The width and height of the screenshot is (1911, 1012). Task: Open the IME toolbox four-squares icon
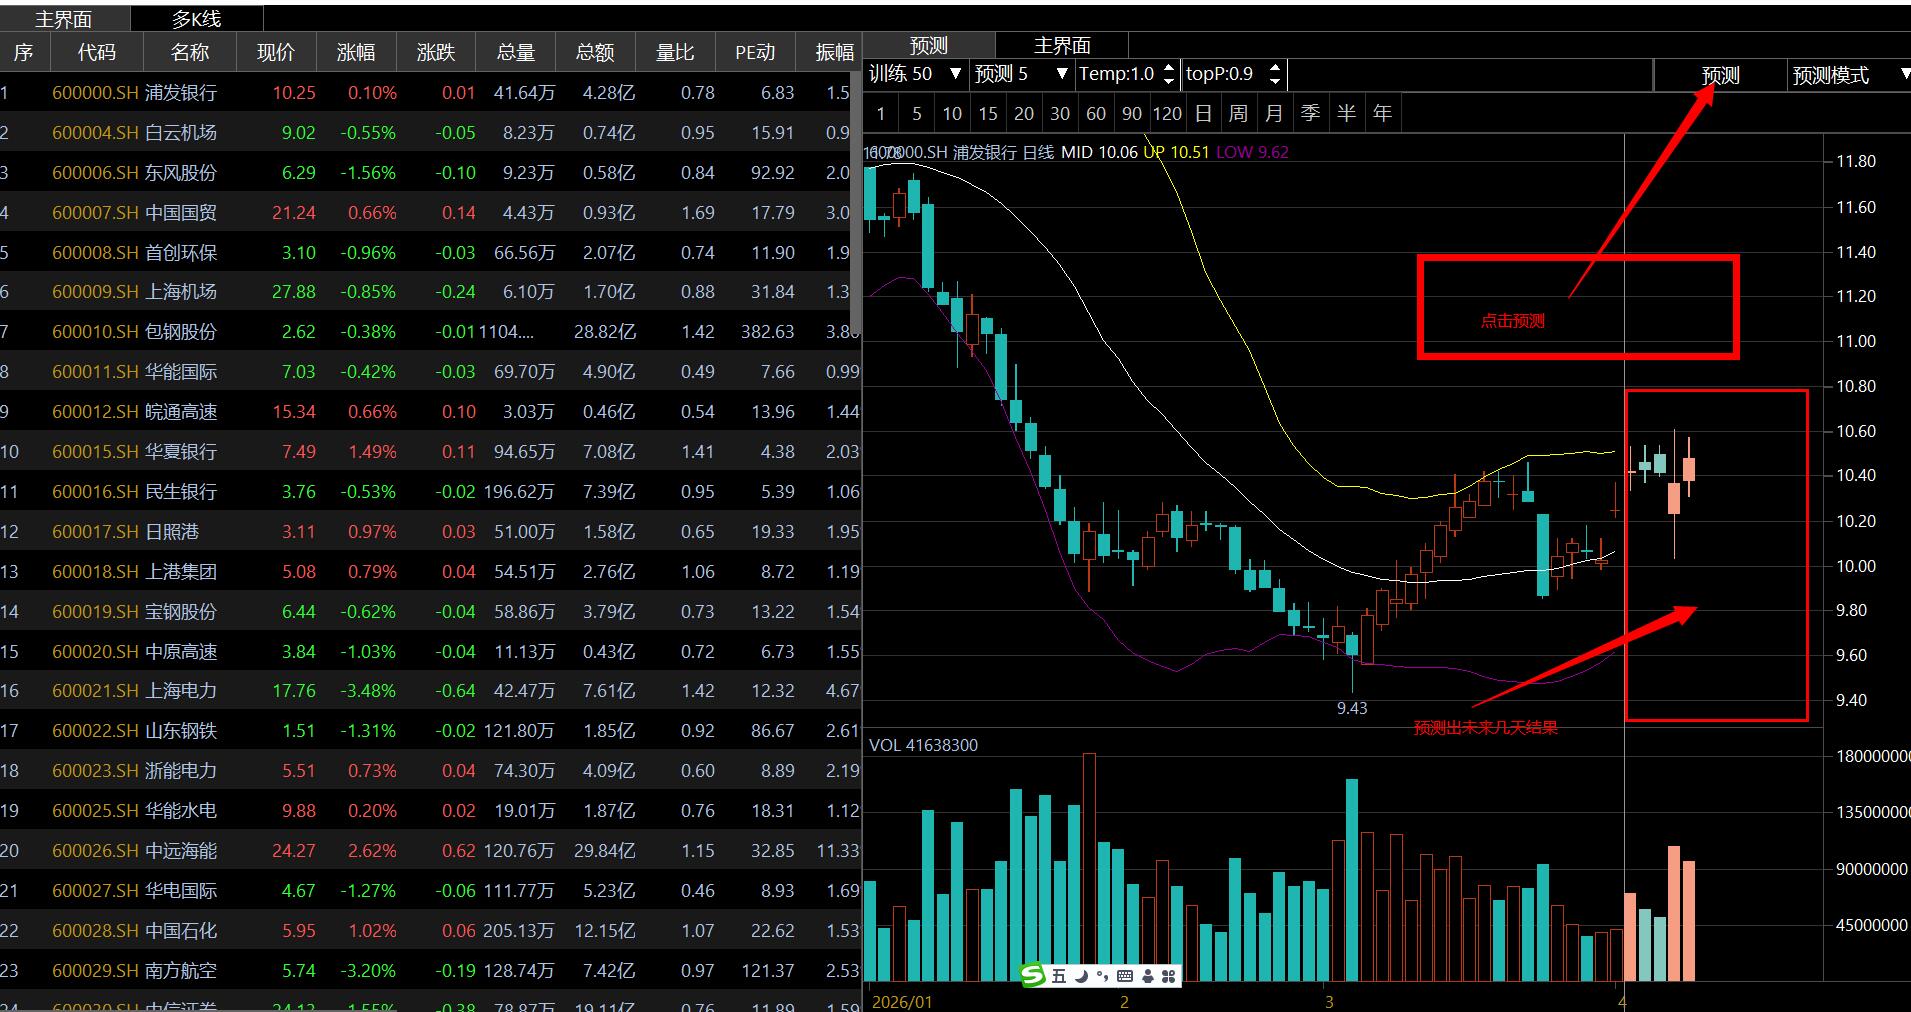point(1167,976)
